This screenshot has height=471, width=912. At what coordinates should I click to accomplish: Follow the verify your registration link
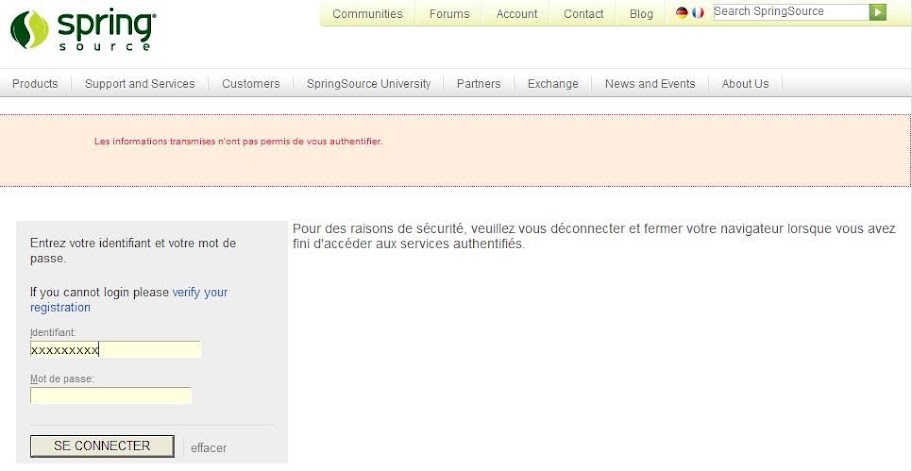[129, 299]
